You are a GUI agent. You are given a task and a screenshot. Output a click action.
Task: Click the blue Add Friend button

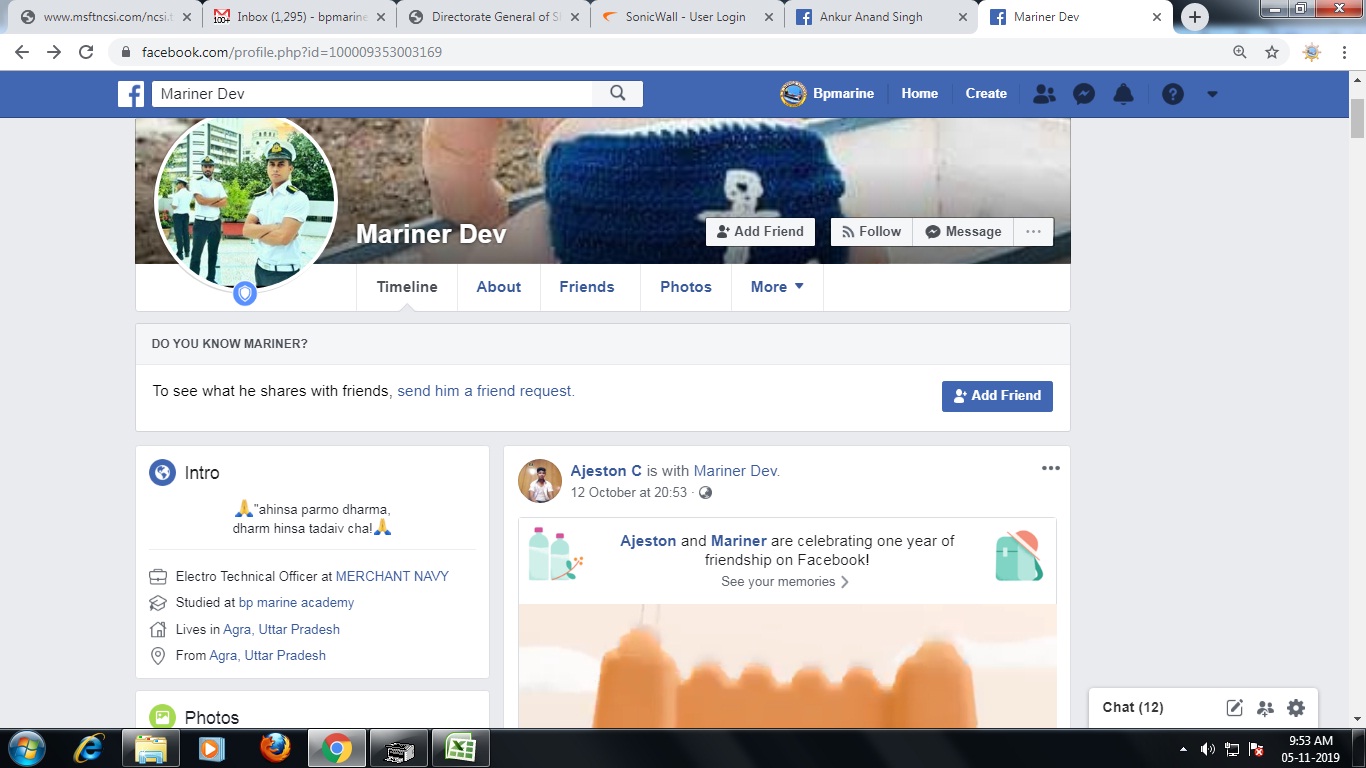(x=997, y=396)
